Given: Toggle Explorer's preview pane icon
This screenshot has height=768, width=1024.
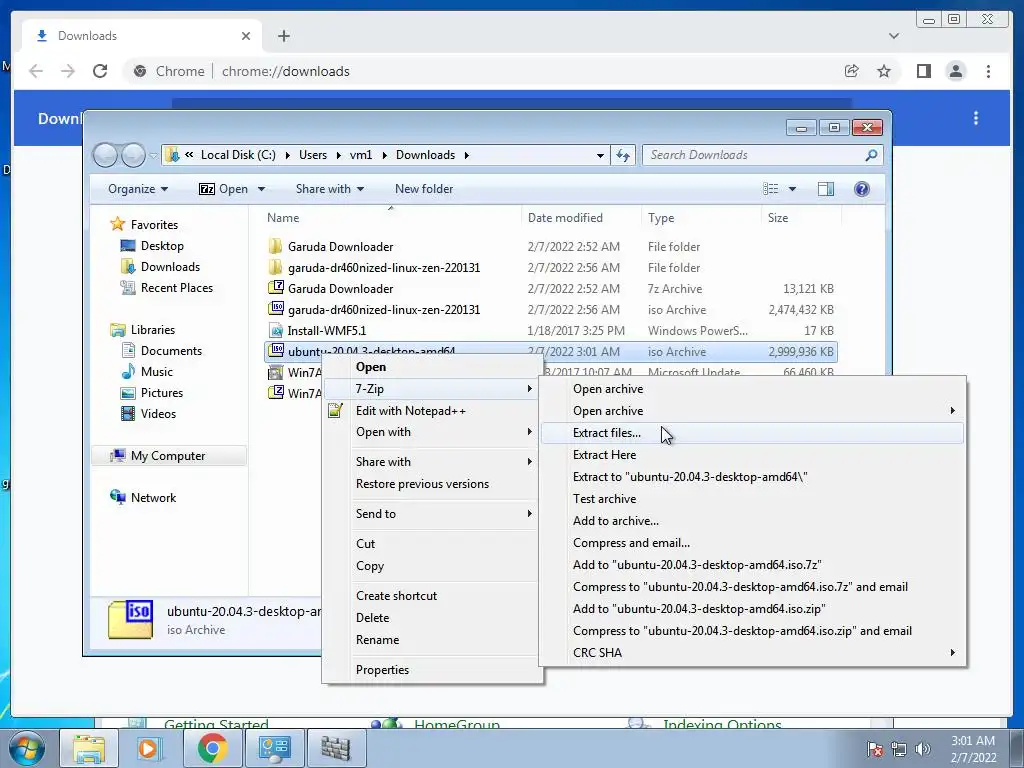Looking at the screenshot, I should [825, 189].
